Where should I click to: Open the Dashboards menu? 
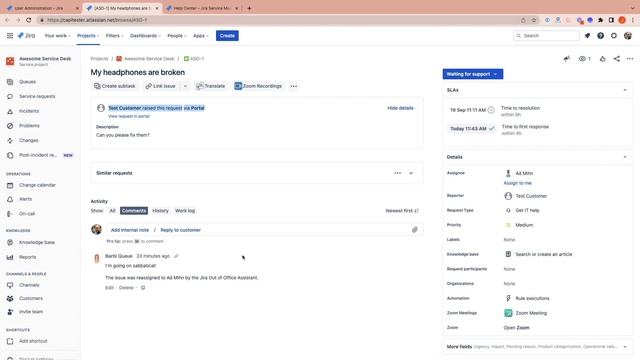point(145,36)
